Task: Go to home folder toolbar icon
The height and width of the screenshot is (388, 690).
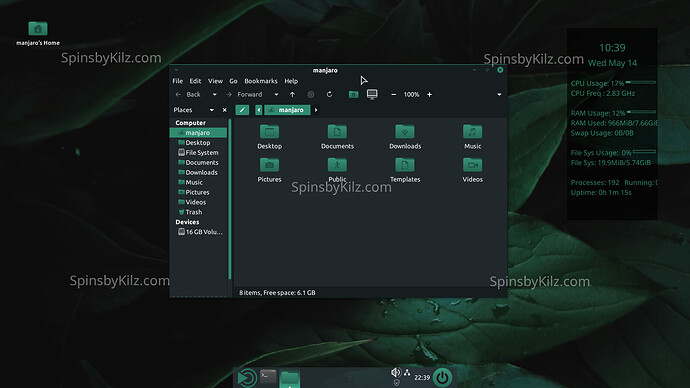Action: (x=353, y=94)
